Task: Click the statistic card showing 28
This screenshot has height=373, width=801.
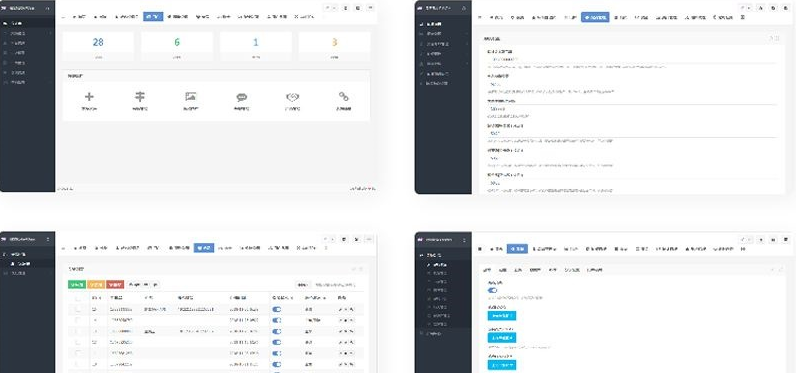Action: click(x=98, y=46)
